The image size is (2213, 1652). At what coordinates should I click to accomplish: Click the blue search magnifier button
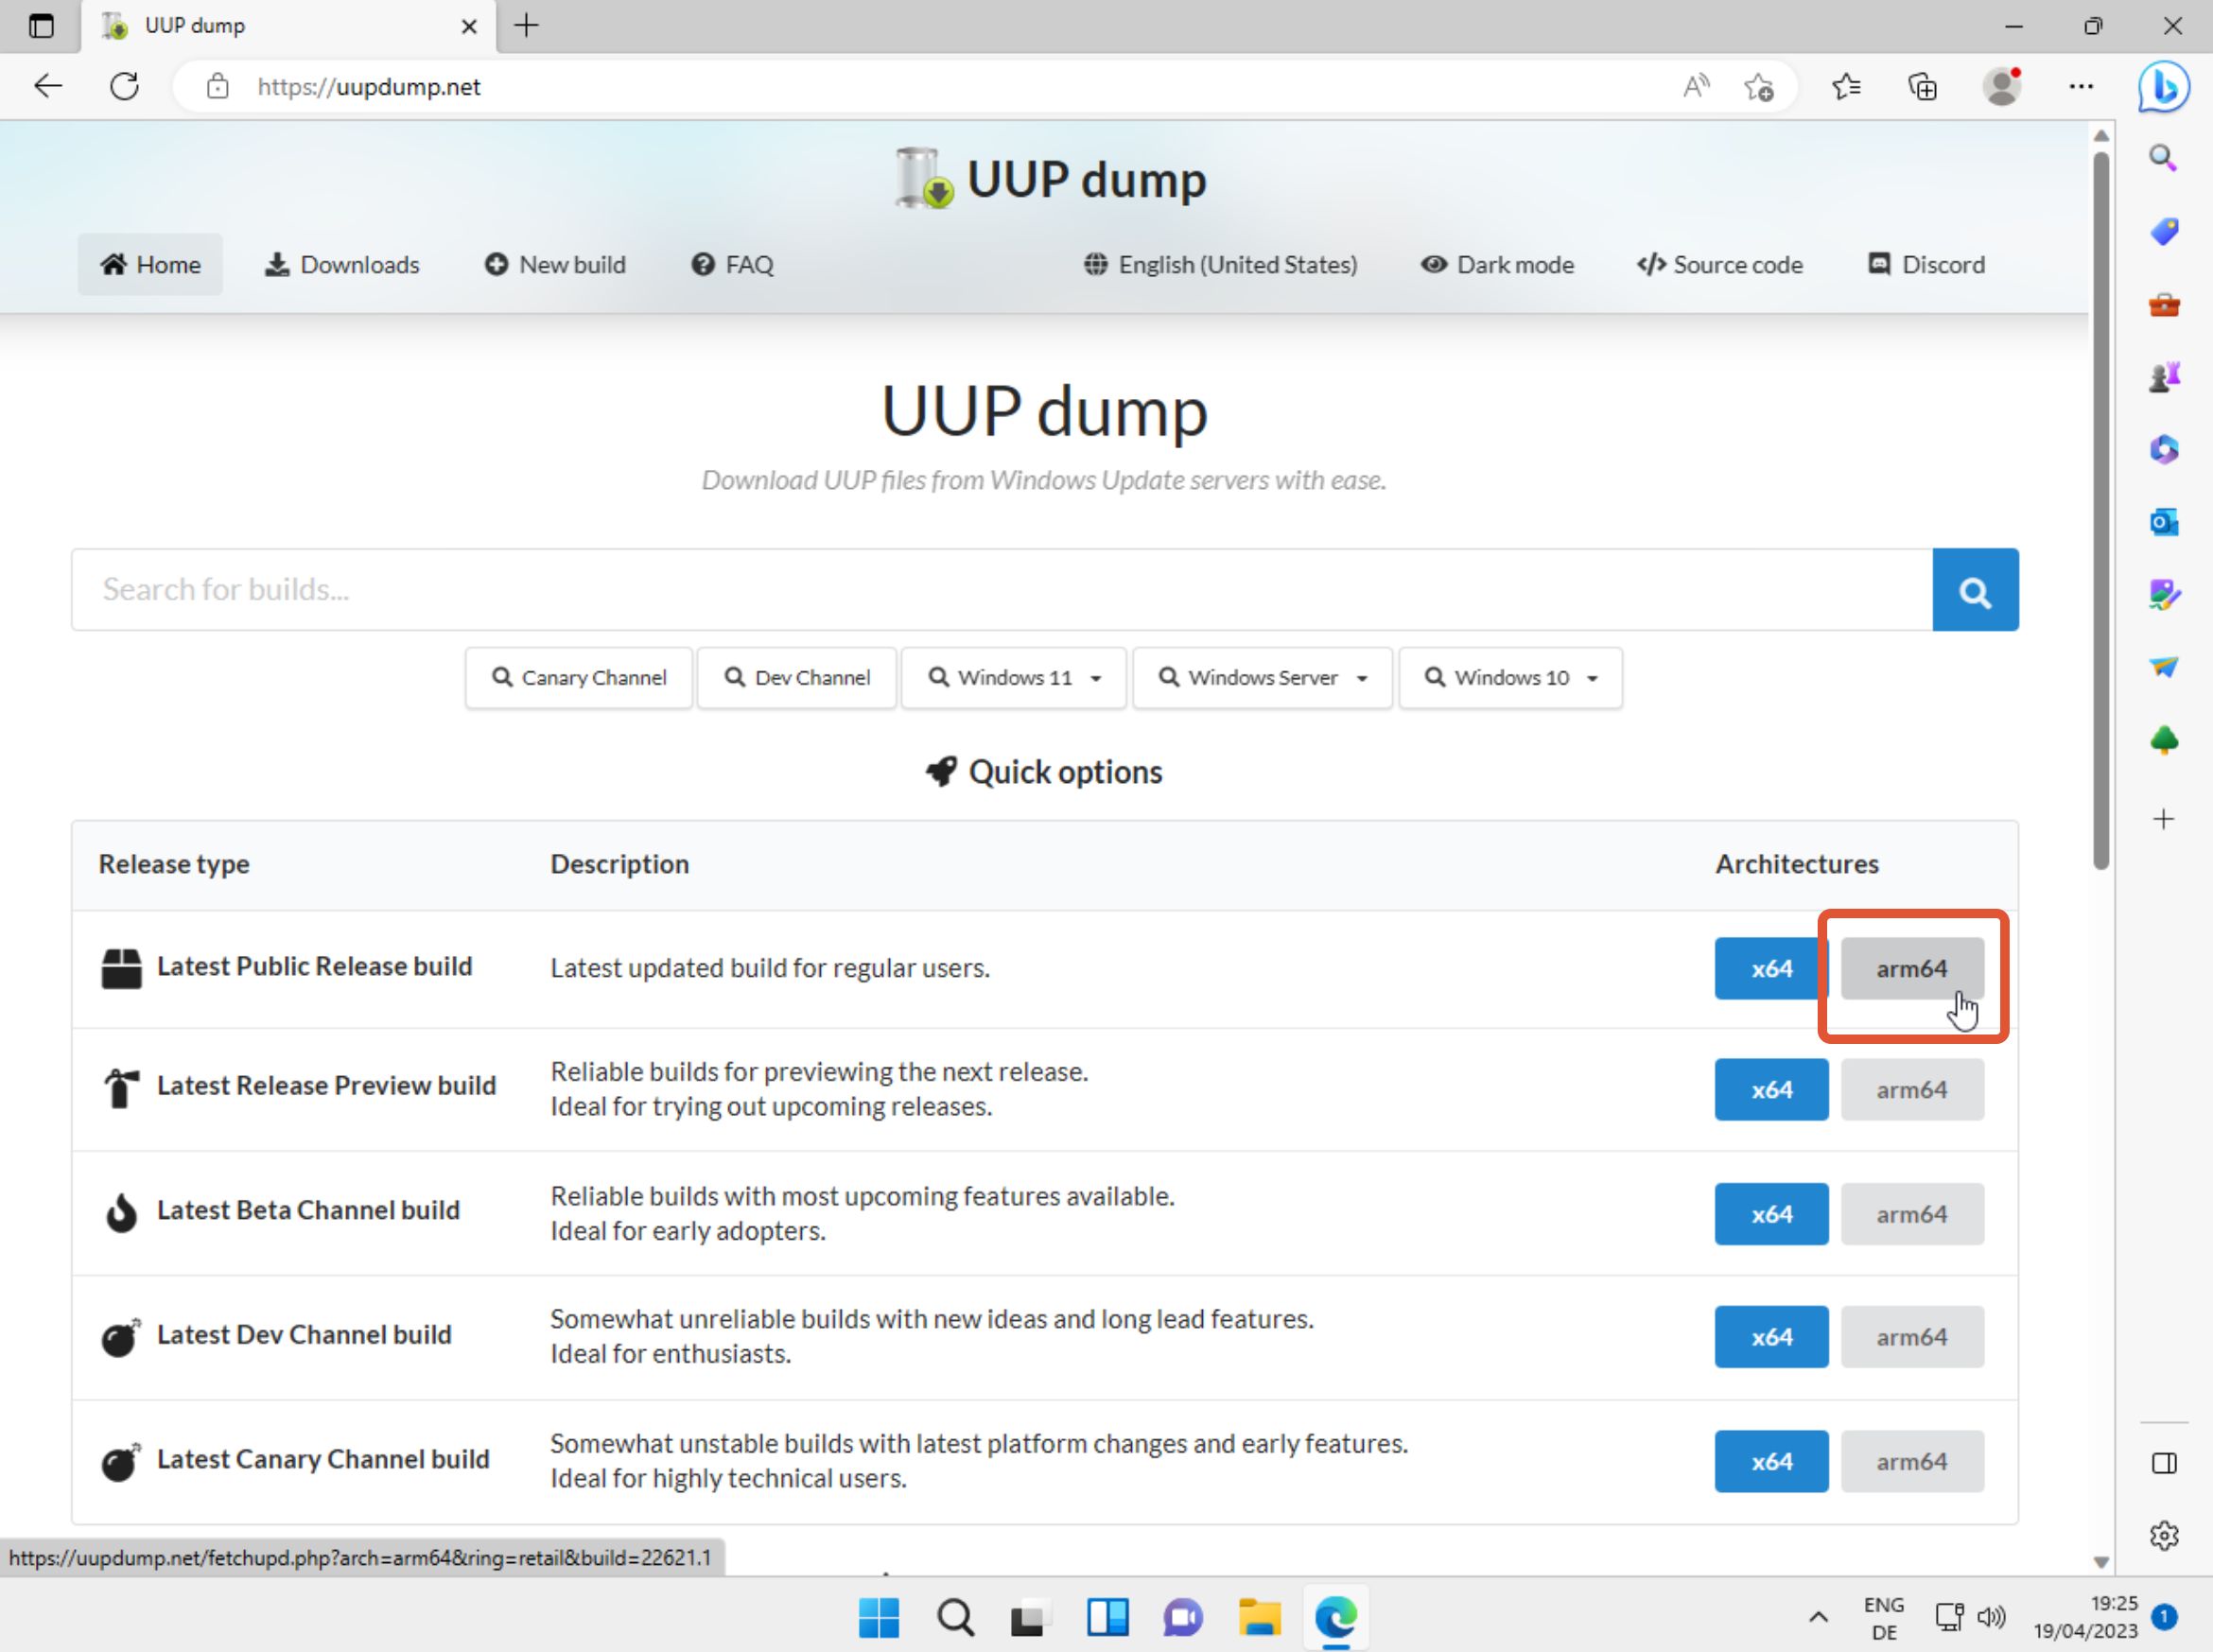[1974, 590]
